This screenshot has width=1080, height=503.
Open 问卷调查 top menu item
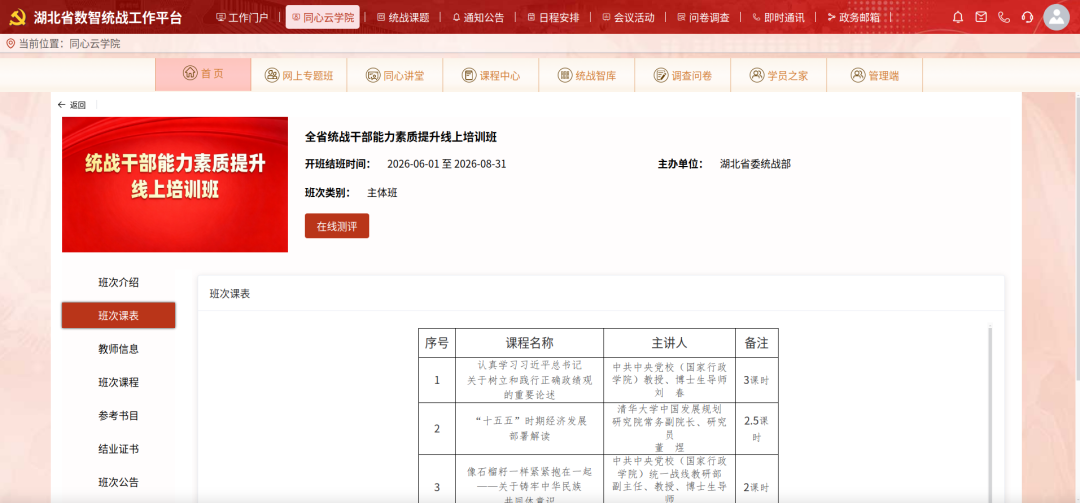[703, 17]
